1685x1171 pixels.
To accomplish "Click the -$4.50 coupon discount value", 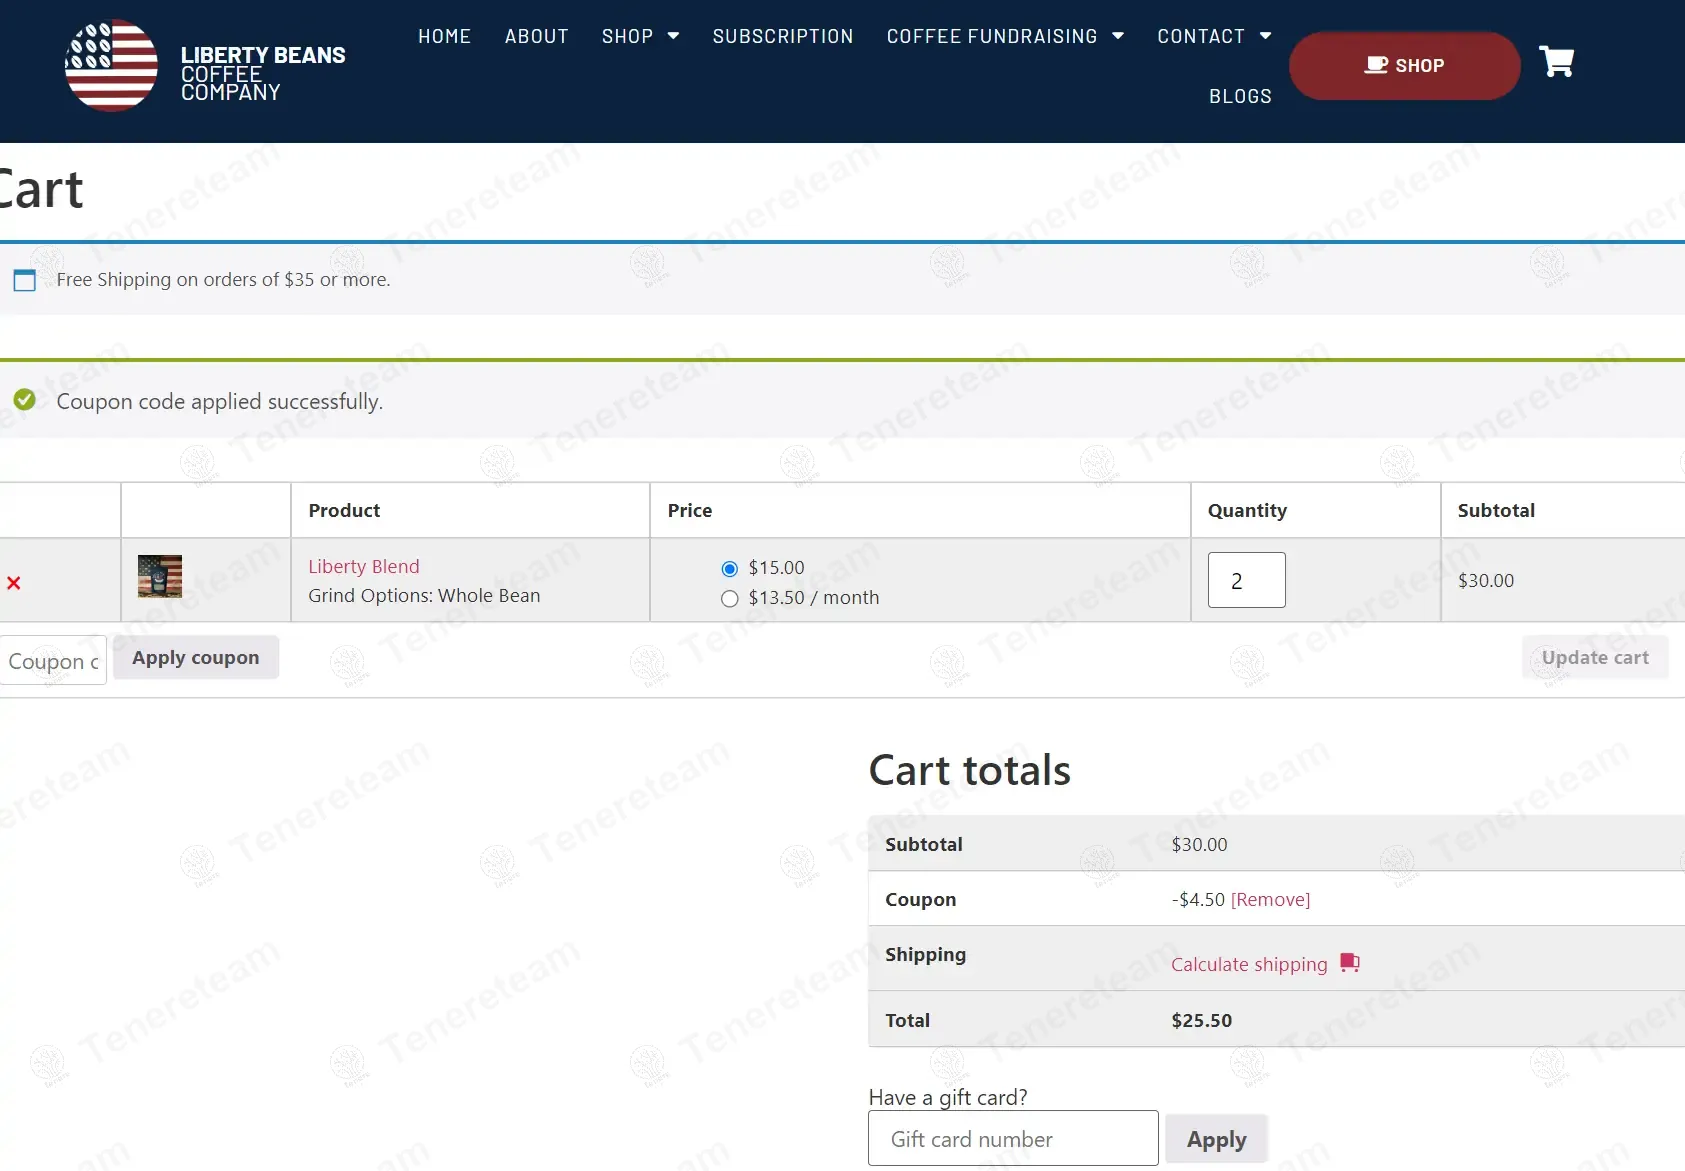I will tap(1198, 899).
